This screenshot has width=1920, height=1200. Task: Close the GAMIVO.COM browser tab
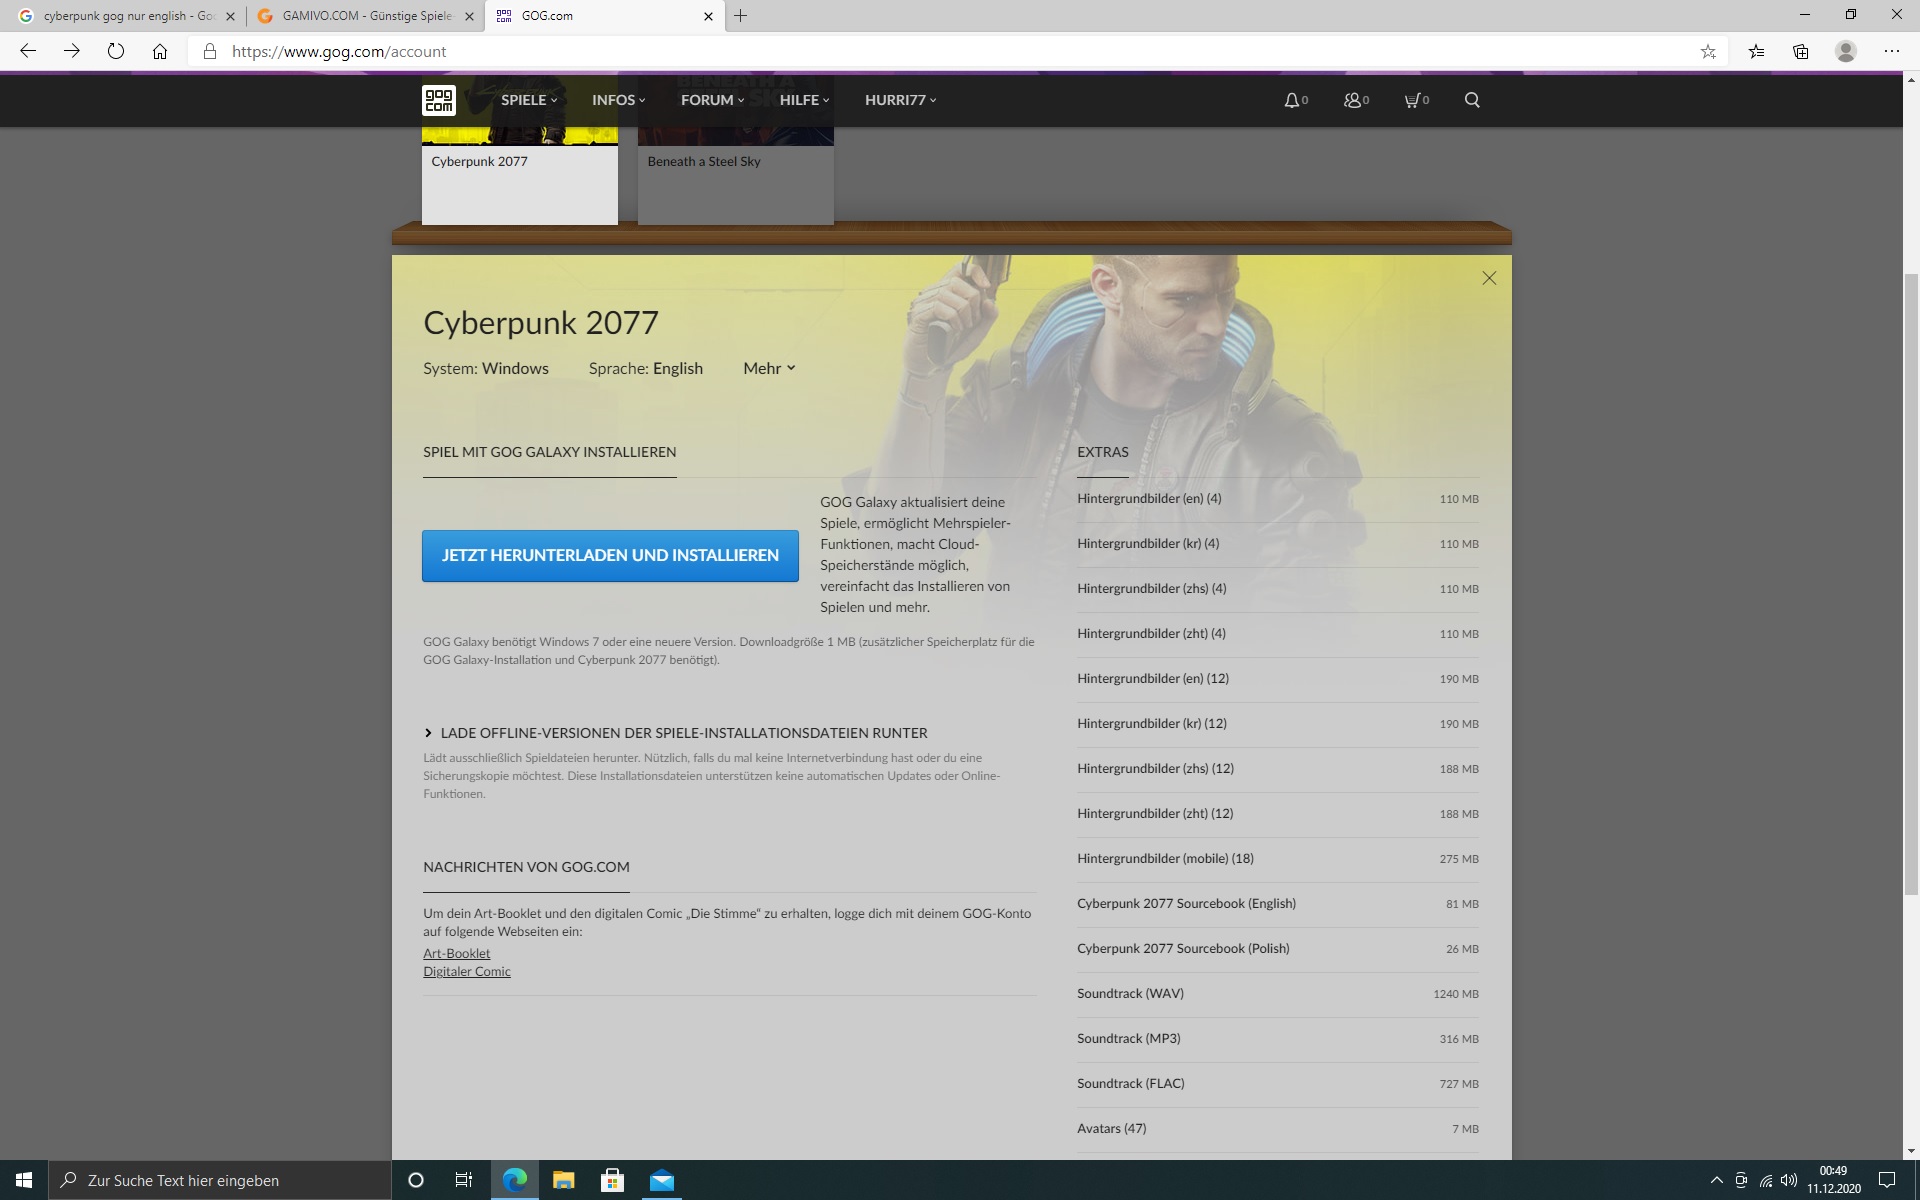(x=469, y=16)
